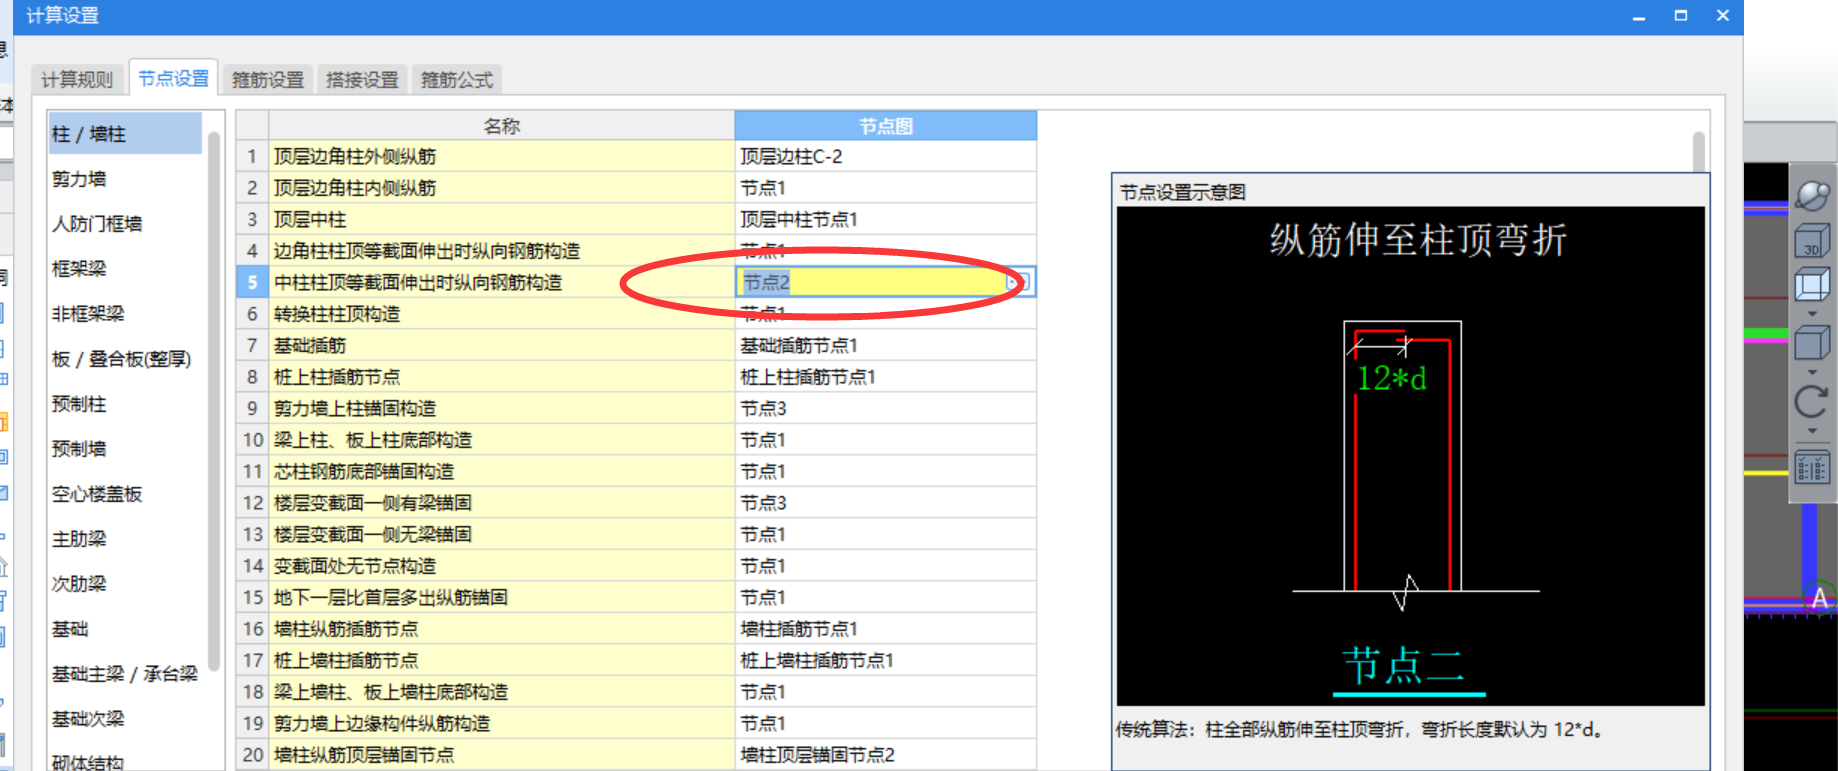Select 次肋梁 category
Viewport: 1838px width, 771px height.
pyautogui.click(x=125, y=584)
